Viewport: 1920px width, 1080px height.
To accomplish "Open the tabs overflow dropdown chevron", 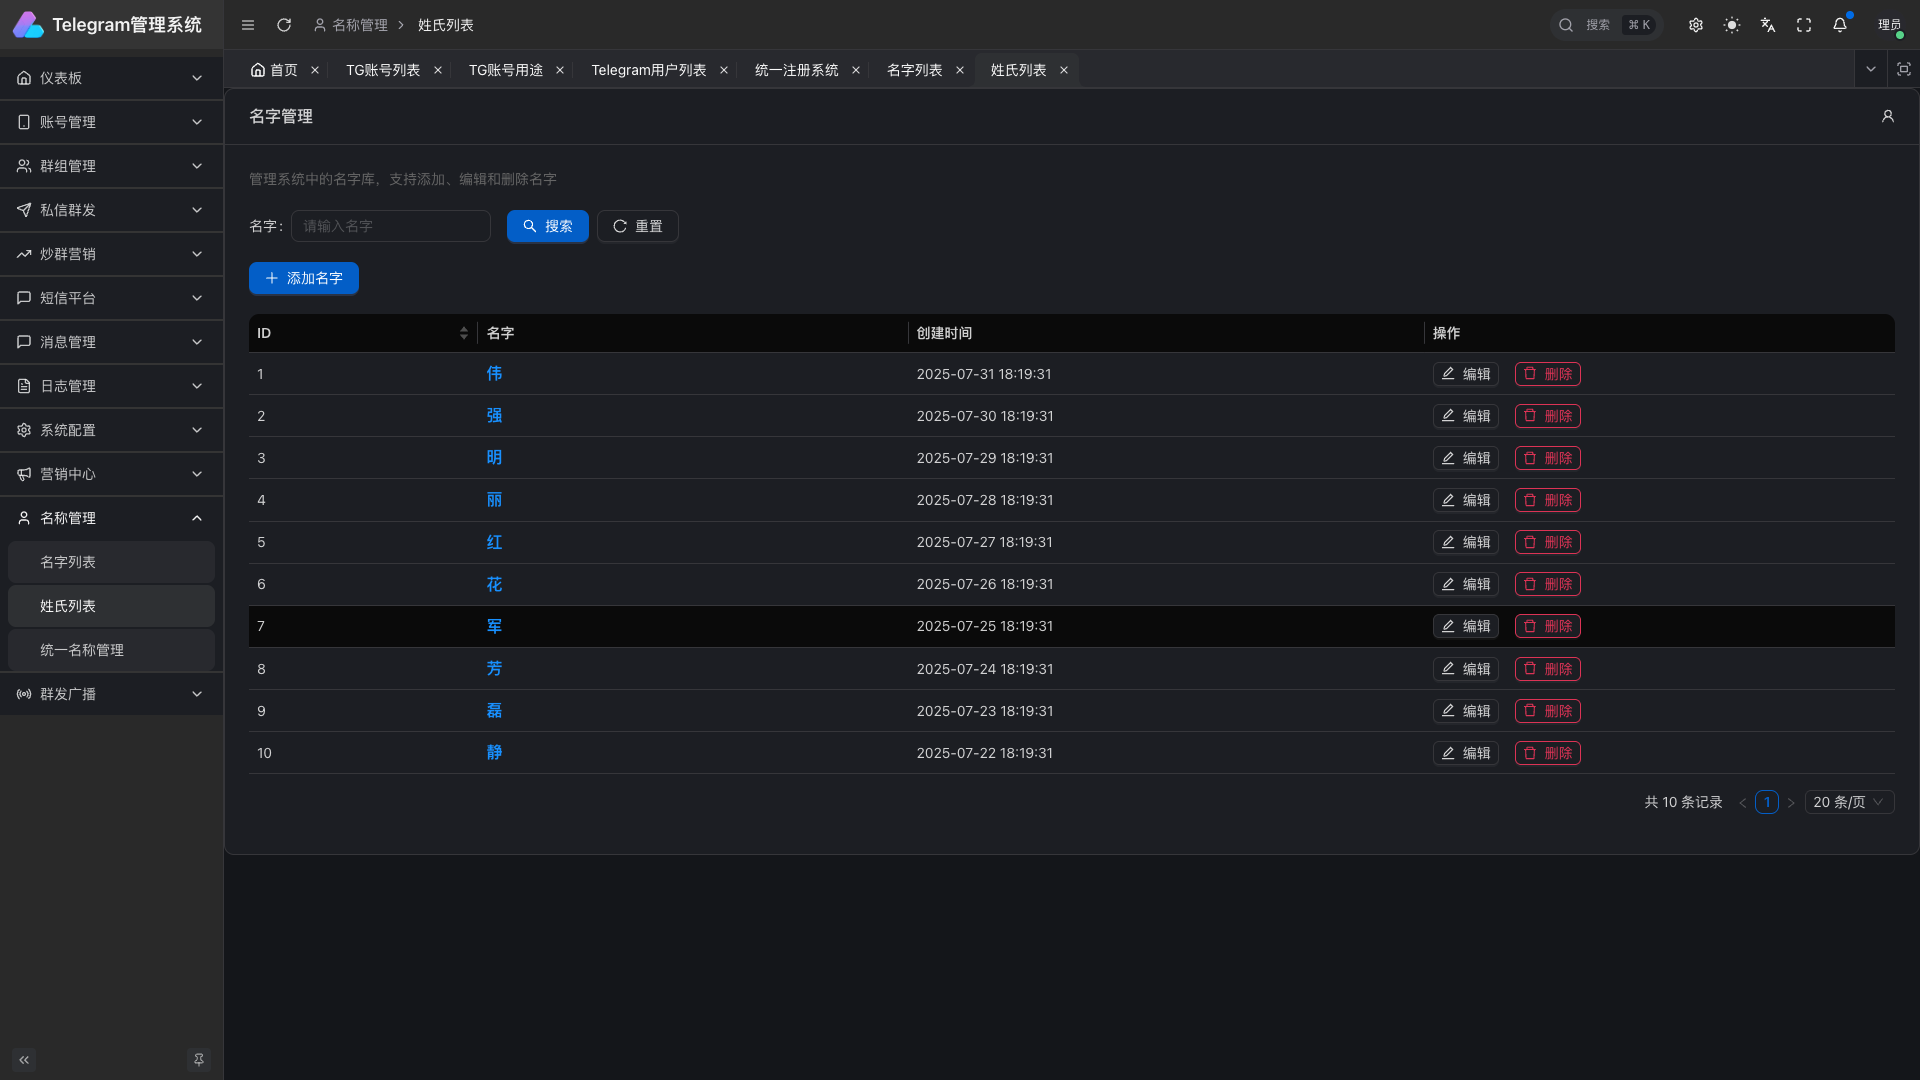I will pos(1870,69).
